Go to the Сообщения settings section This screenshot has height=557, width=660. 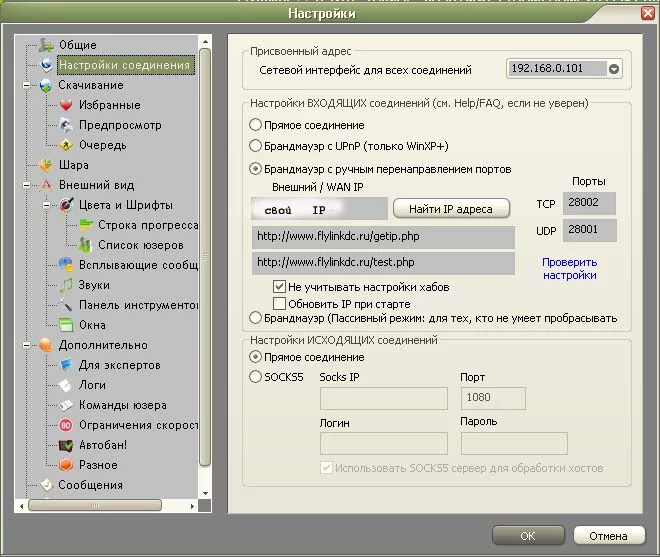pyautogui.click(x=90, y=485)
